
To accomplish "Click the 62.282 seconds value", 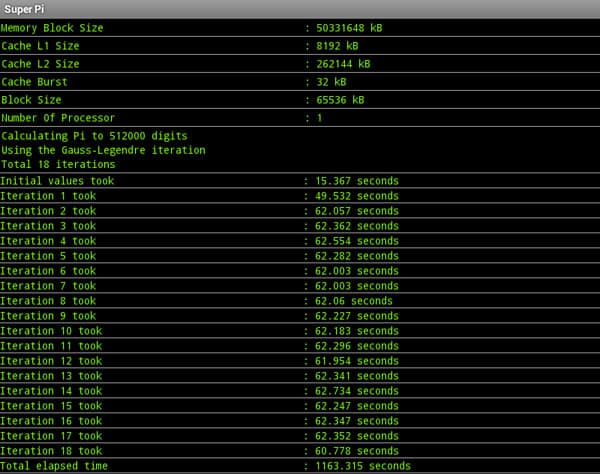I will [x=357, y=256].
